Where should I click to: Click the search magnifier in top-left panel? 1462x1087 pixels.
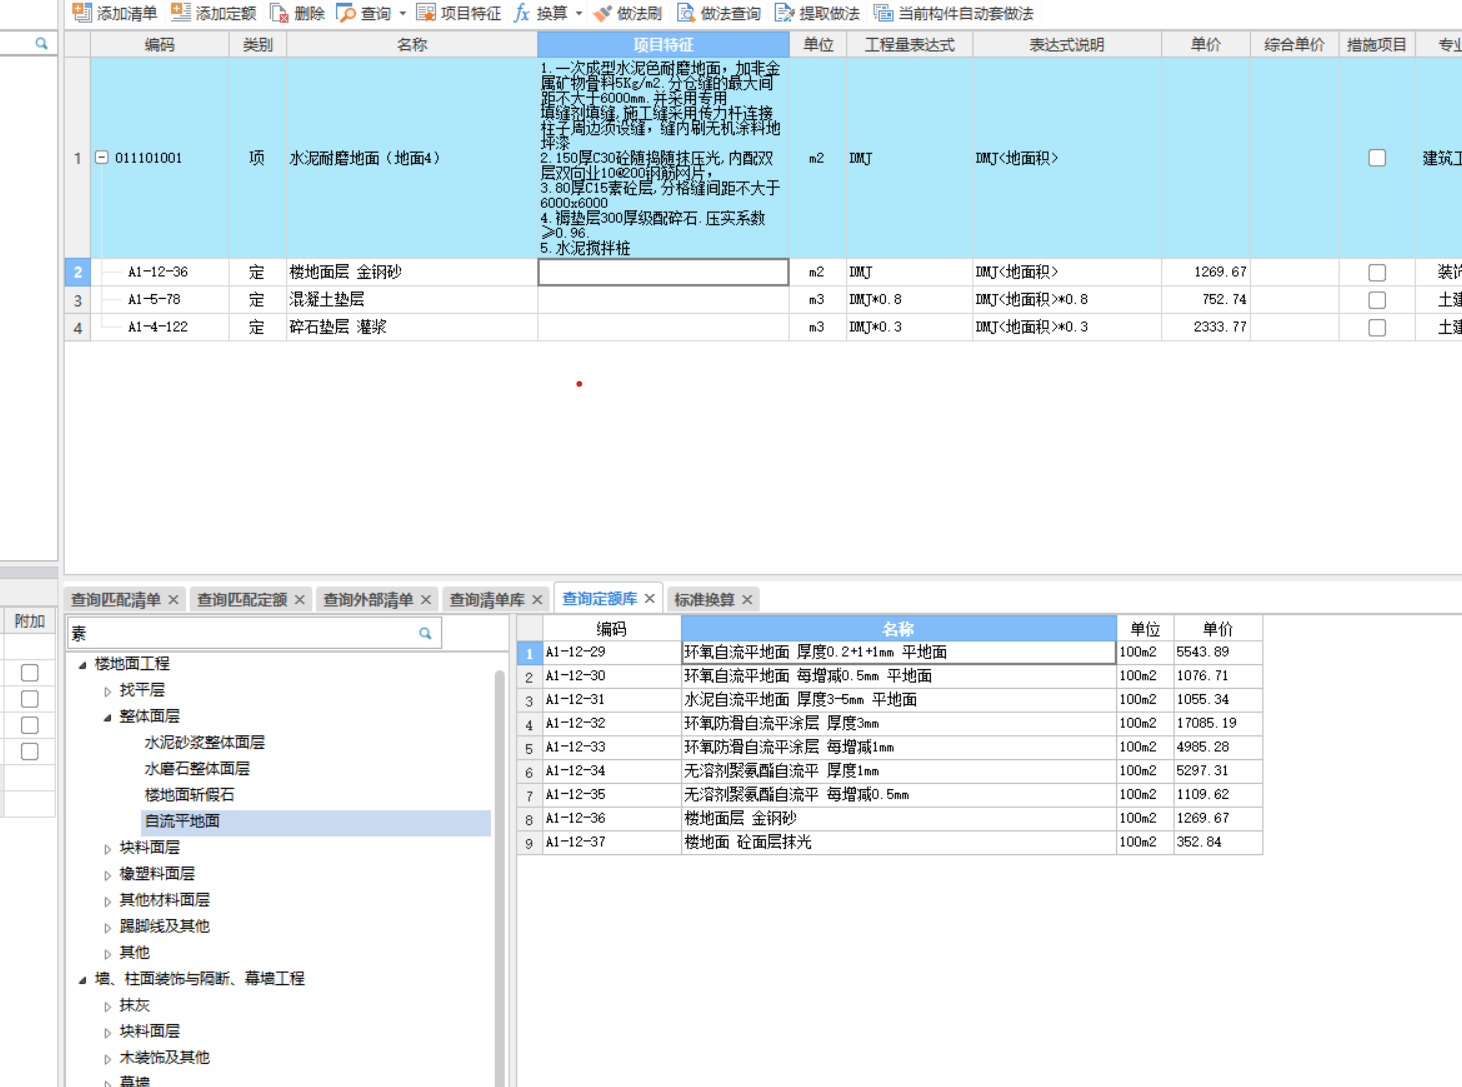click(41, 43)
